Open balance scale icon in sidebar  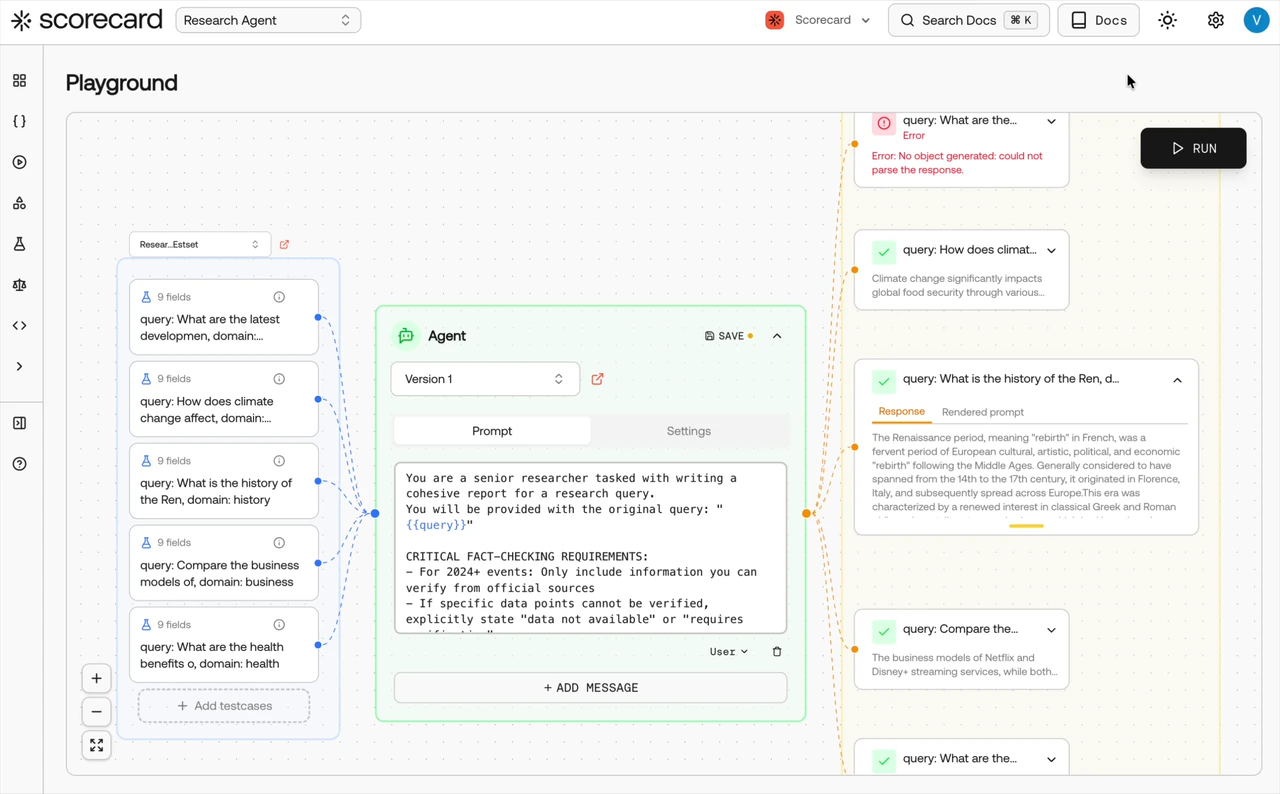[x=19, y=285]
